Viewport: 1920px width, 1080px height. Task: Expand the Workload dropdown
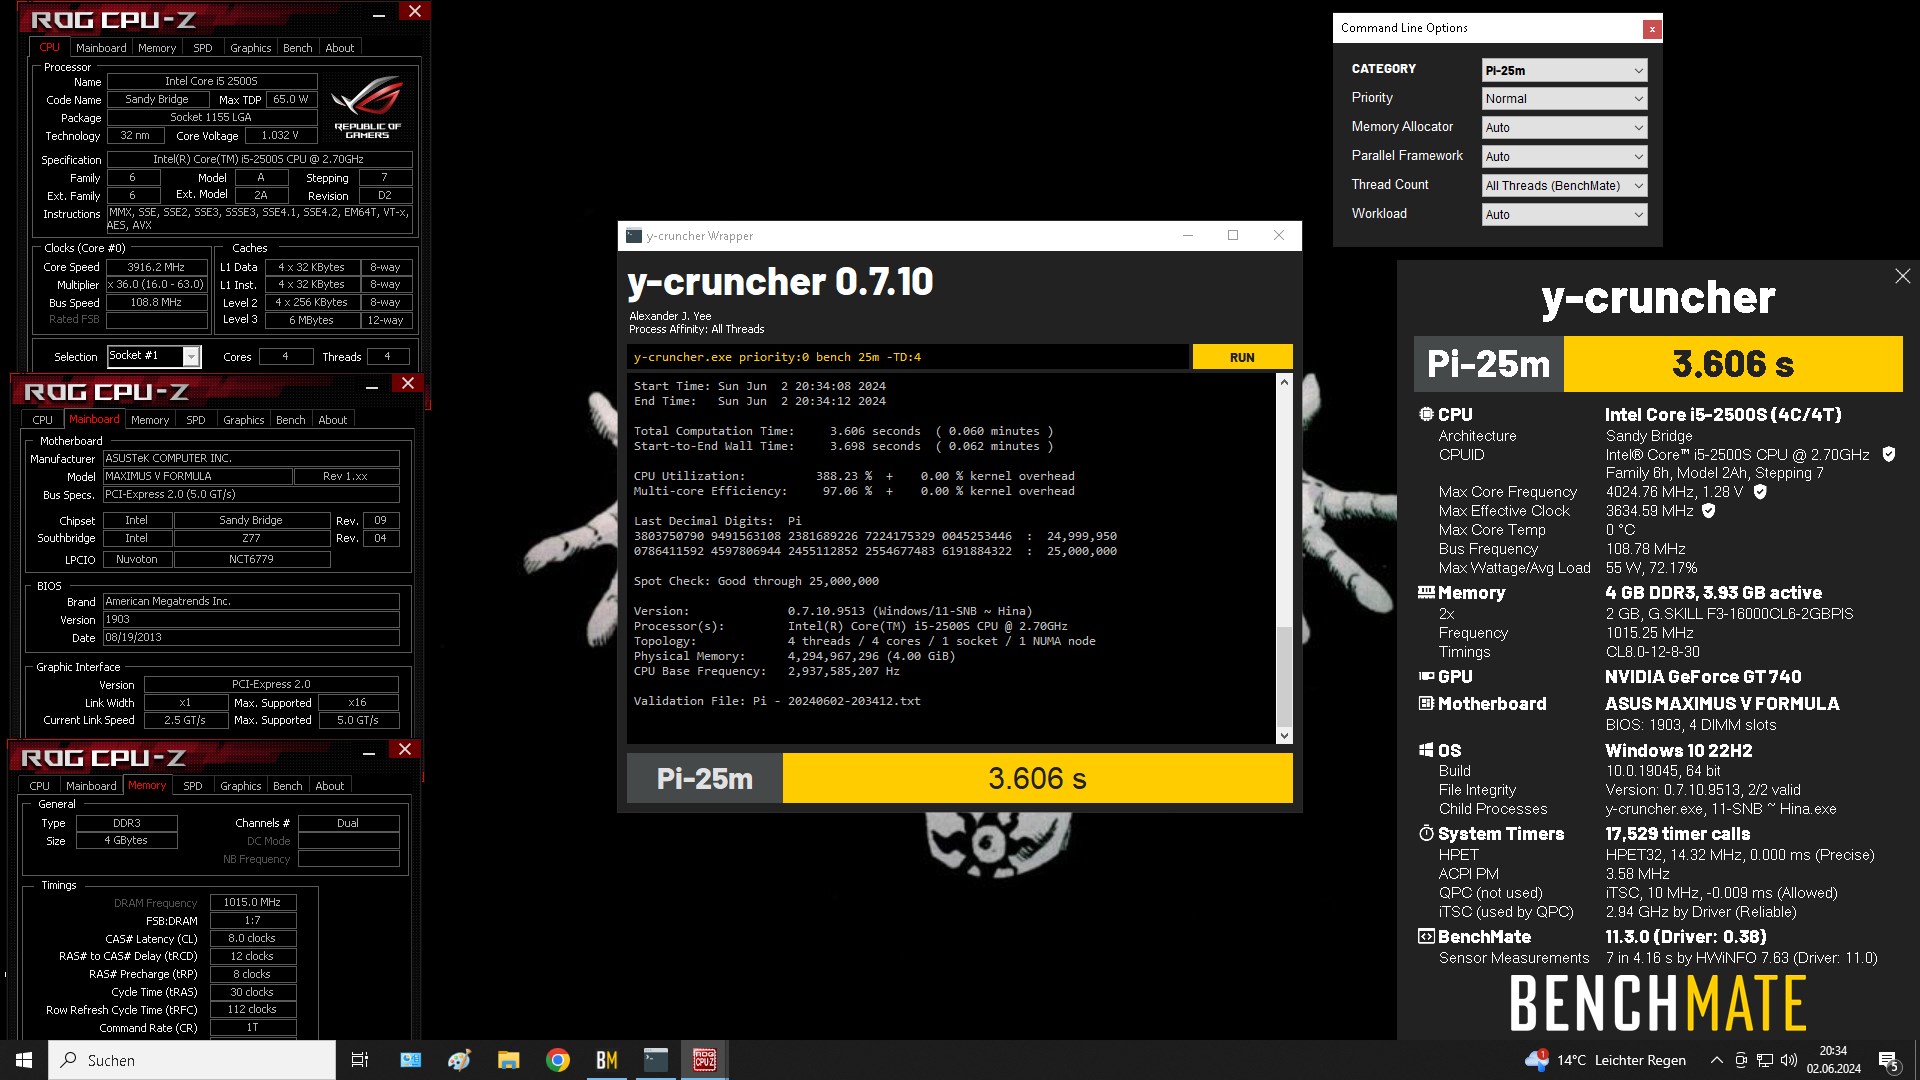click(x=1564, y=215)
